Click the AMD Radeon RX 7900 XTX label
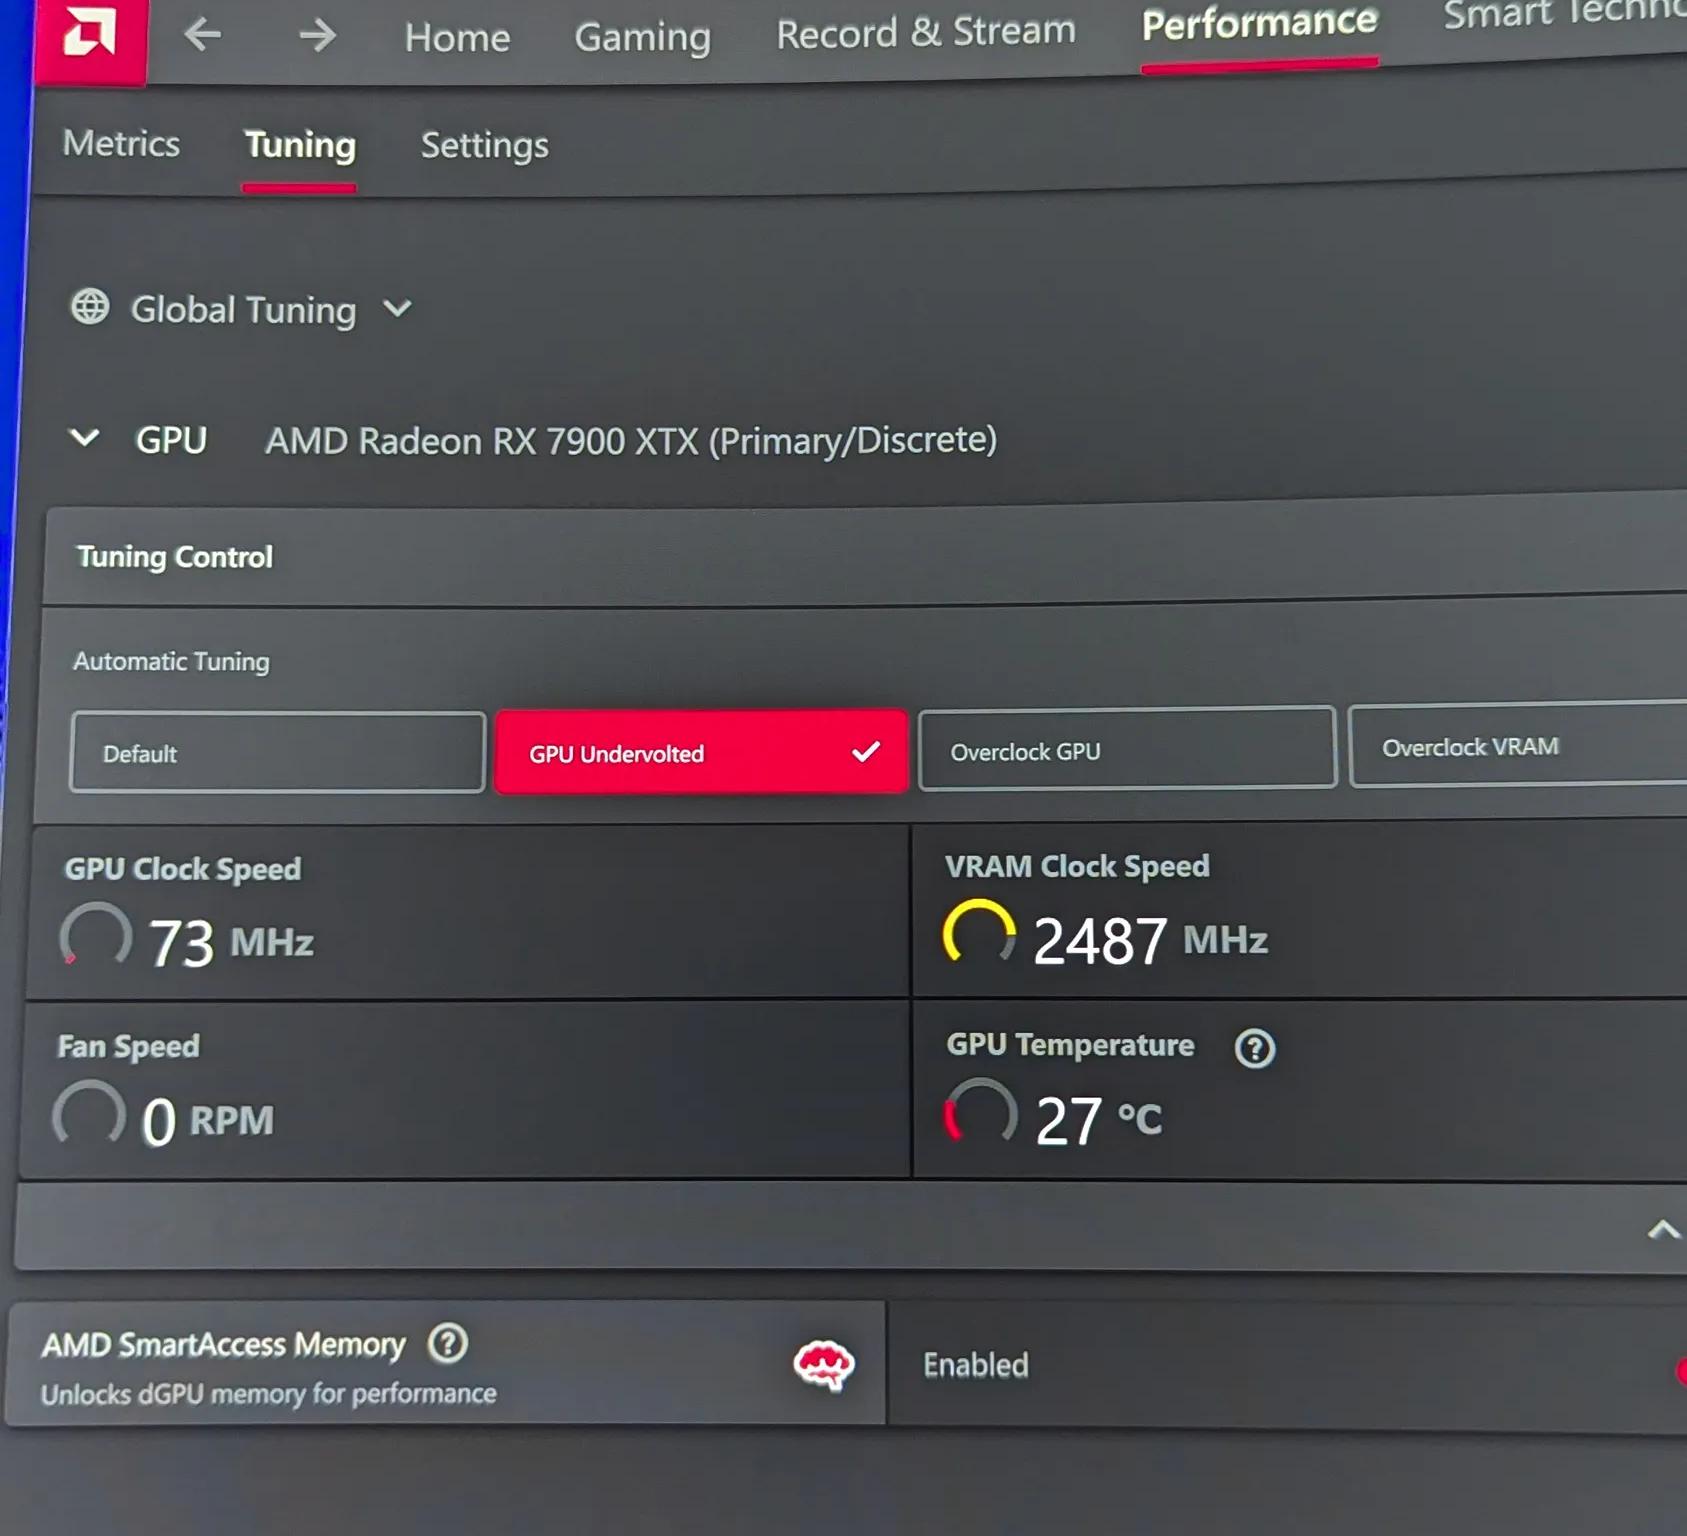1687x1536 pixels. [631, 440]
